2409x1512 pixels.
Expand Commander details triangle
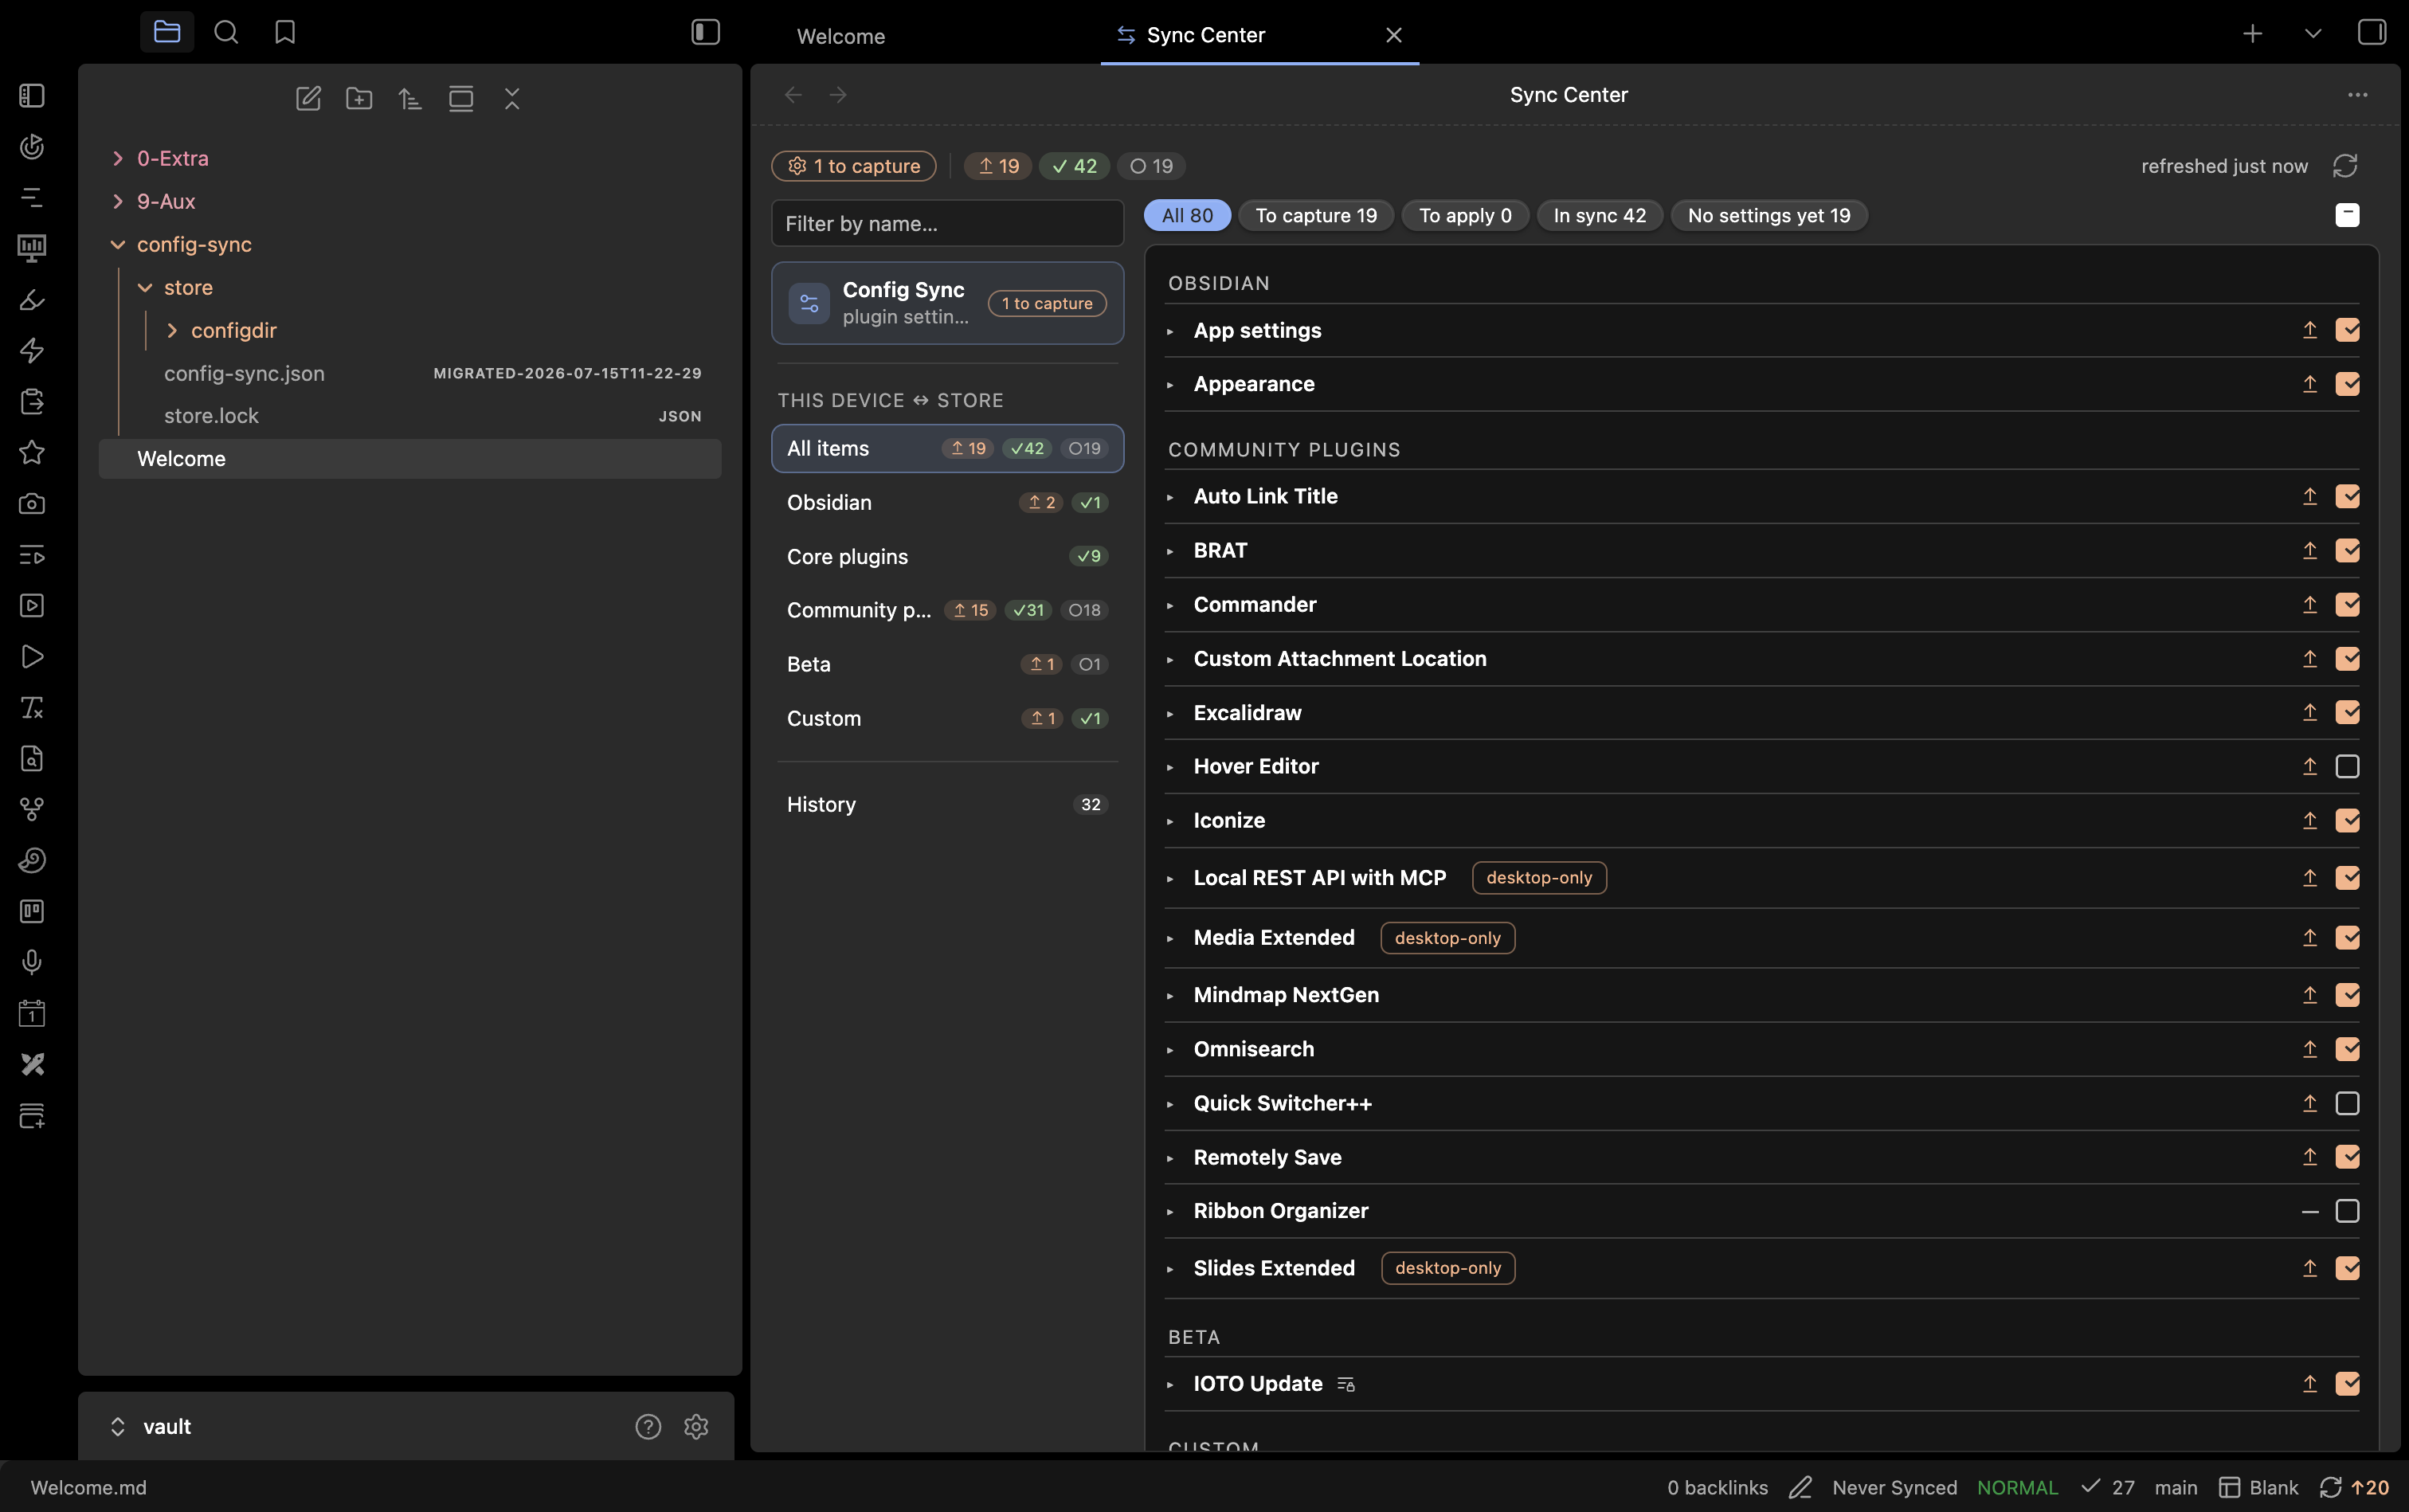1170,605
